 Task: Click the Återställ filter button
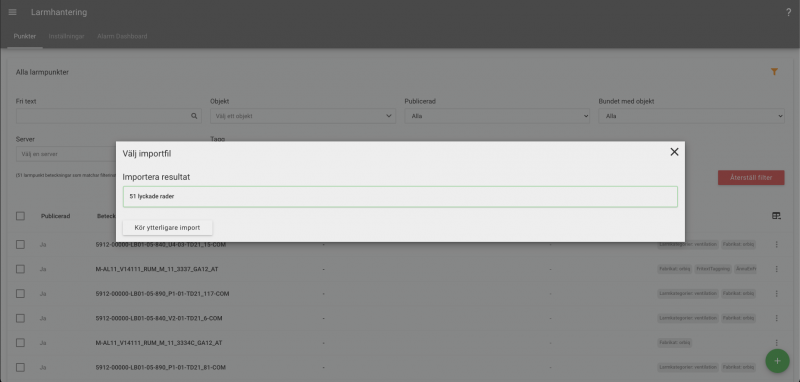point(751,177)
